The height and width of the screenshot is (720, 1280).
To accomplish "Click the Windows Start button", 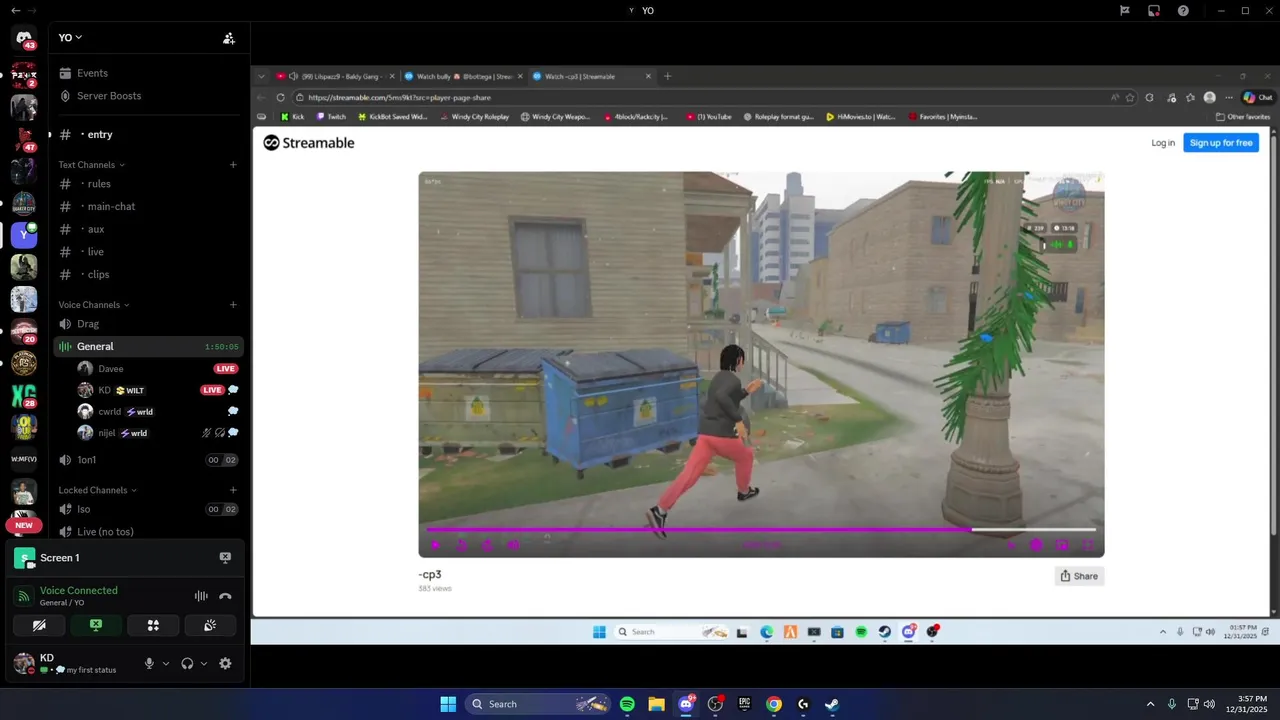I will [x=448, y=704].
